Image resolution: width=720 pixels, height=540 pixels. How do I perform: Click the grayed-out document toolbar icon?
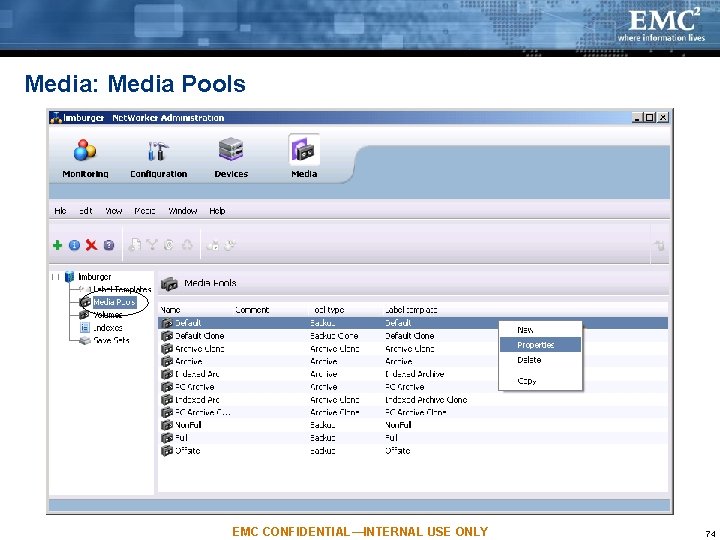click(x=135, y=245)
